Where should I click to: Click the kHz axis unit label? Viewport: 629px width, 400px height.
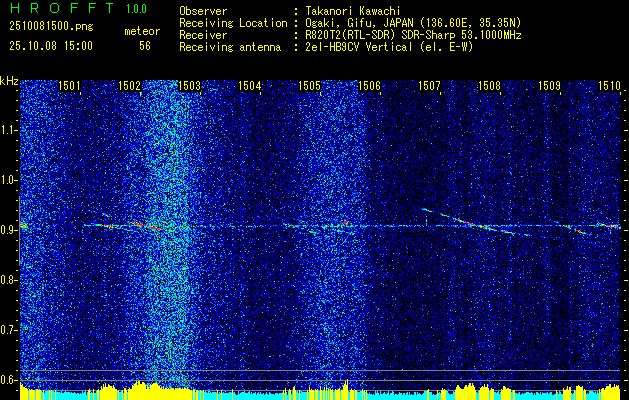click(x=9, y=81)
